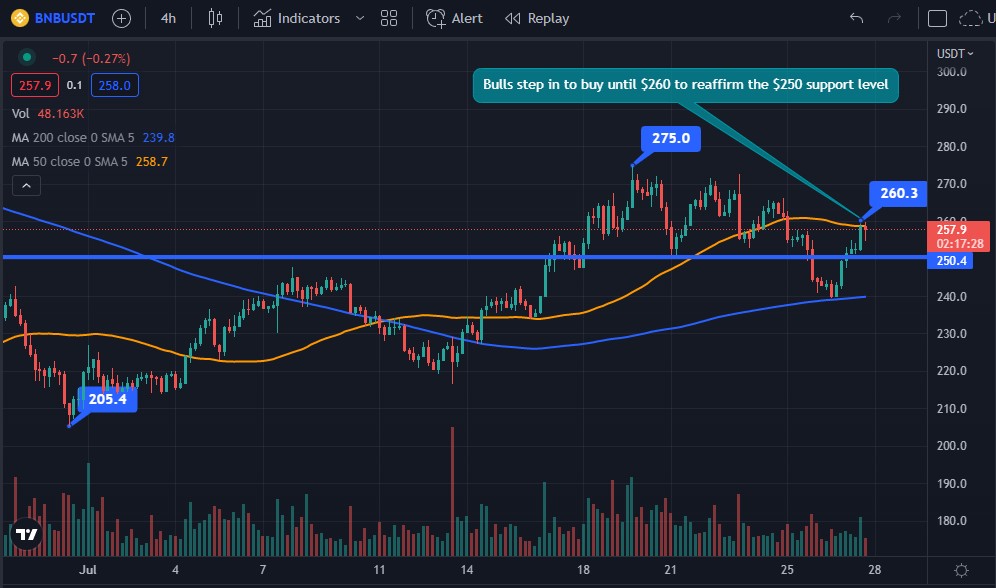Click the 239.8 MA 200 value
The height and width of the screenshot is (588, 996).
pyautogui.click(x=158, y=138)
